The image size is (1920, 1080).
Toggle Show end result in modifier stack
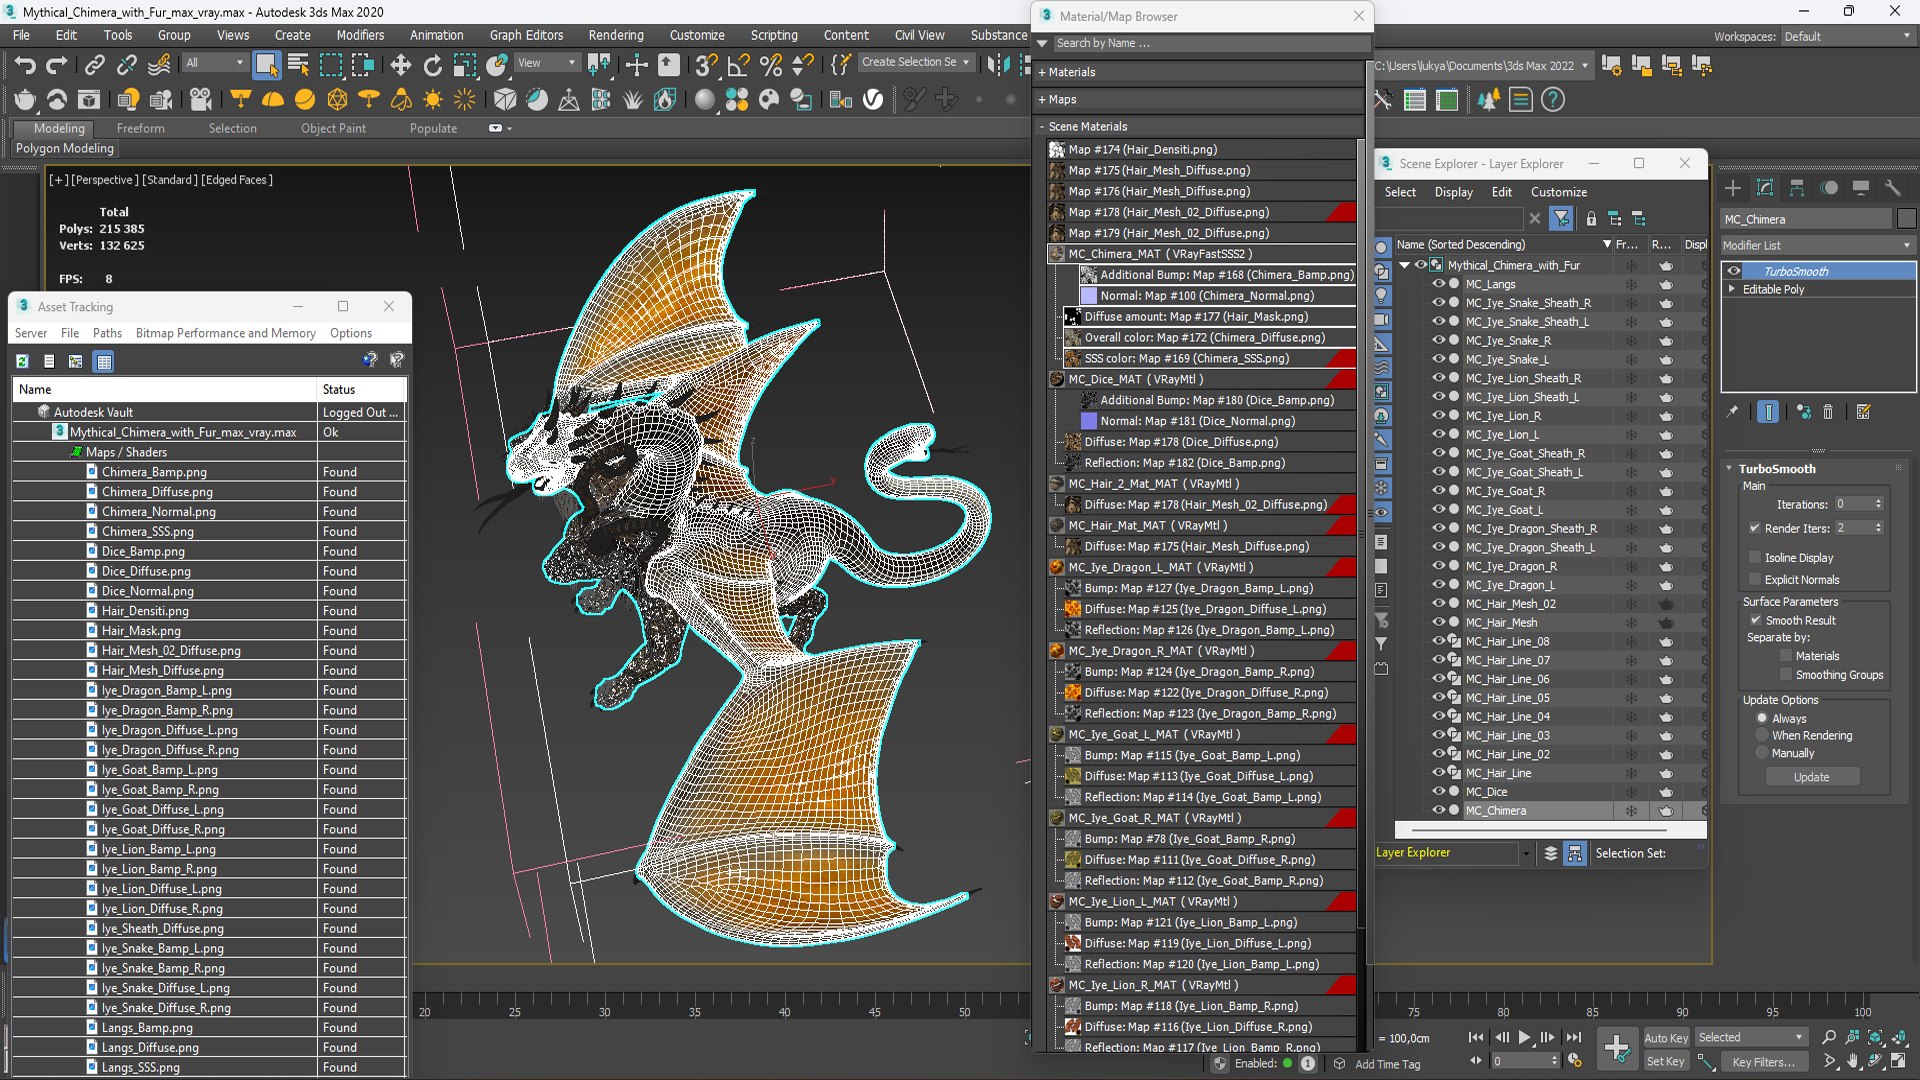[1767, 412]
